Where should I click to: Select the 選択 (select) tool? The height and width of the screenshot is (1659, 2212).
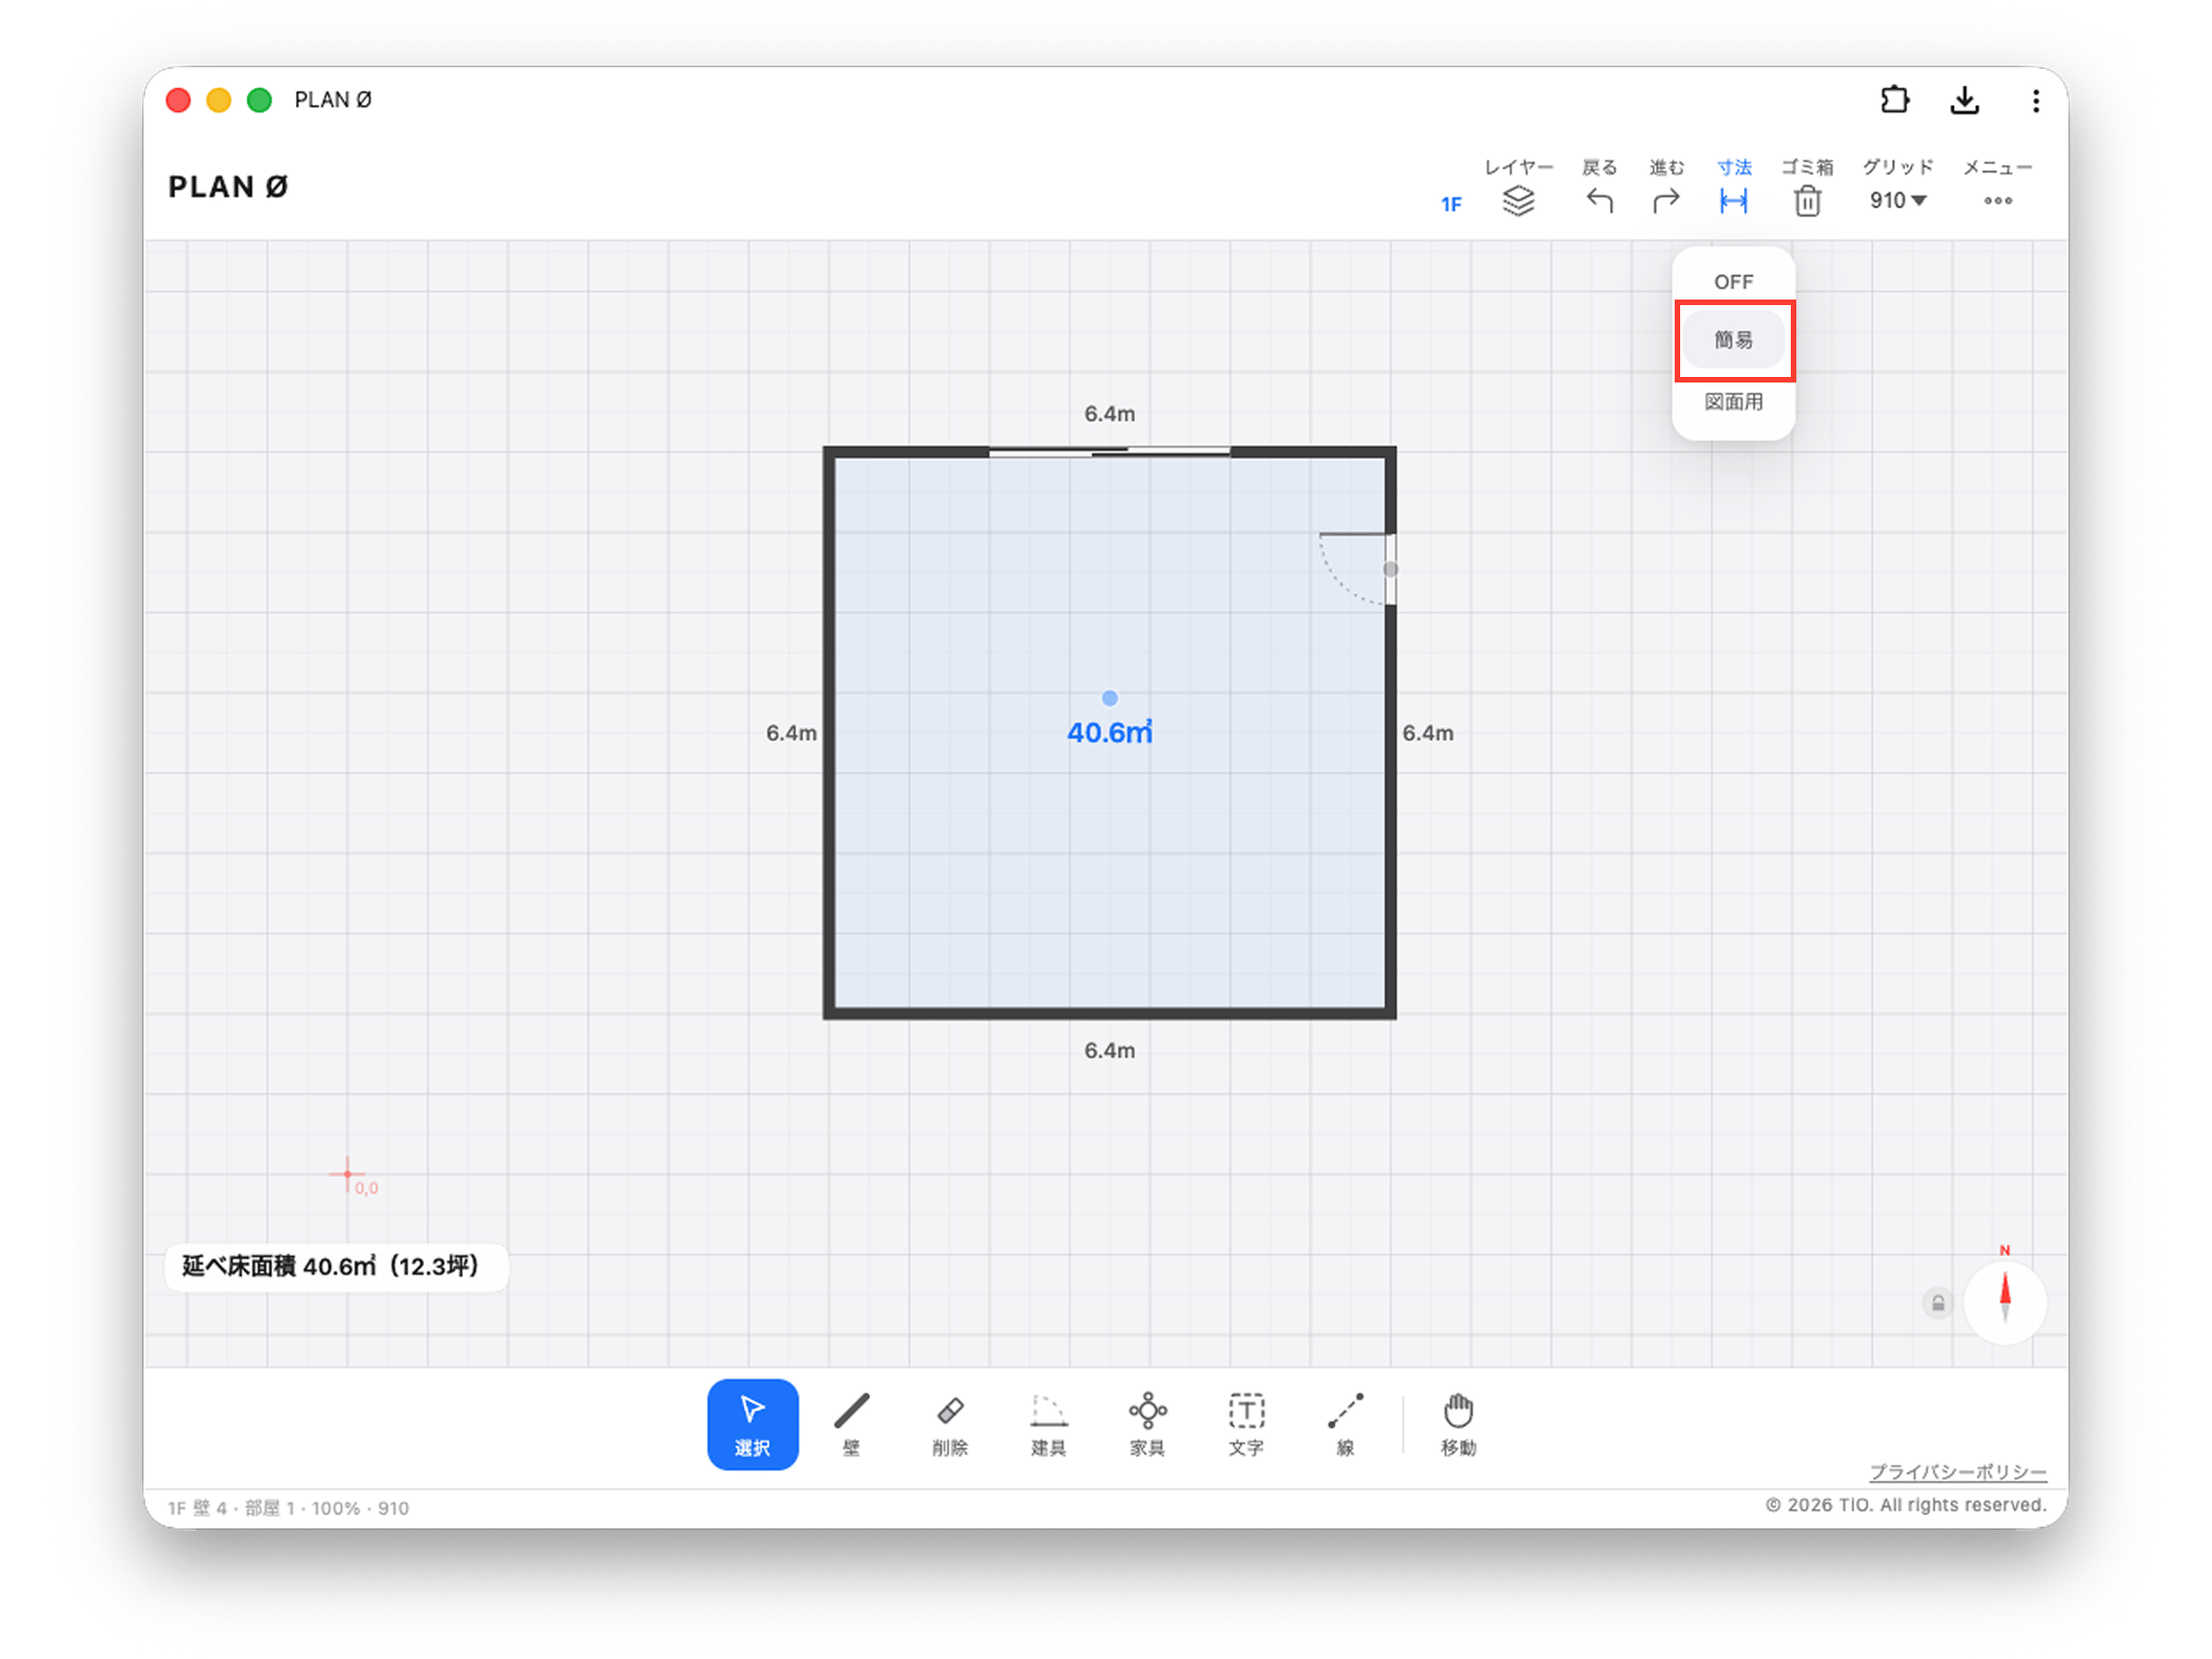752,1423
